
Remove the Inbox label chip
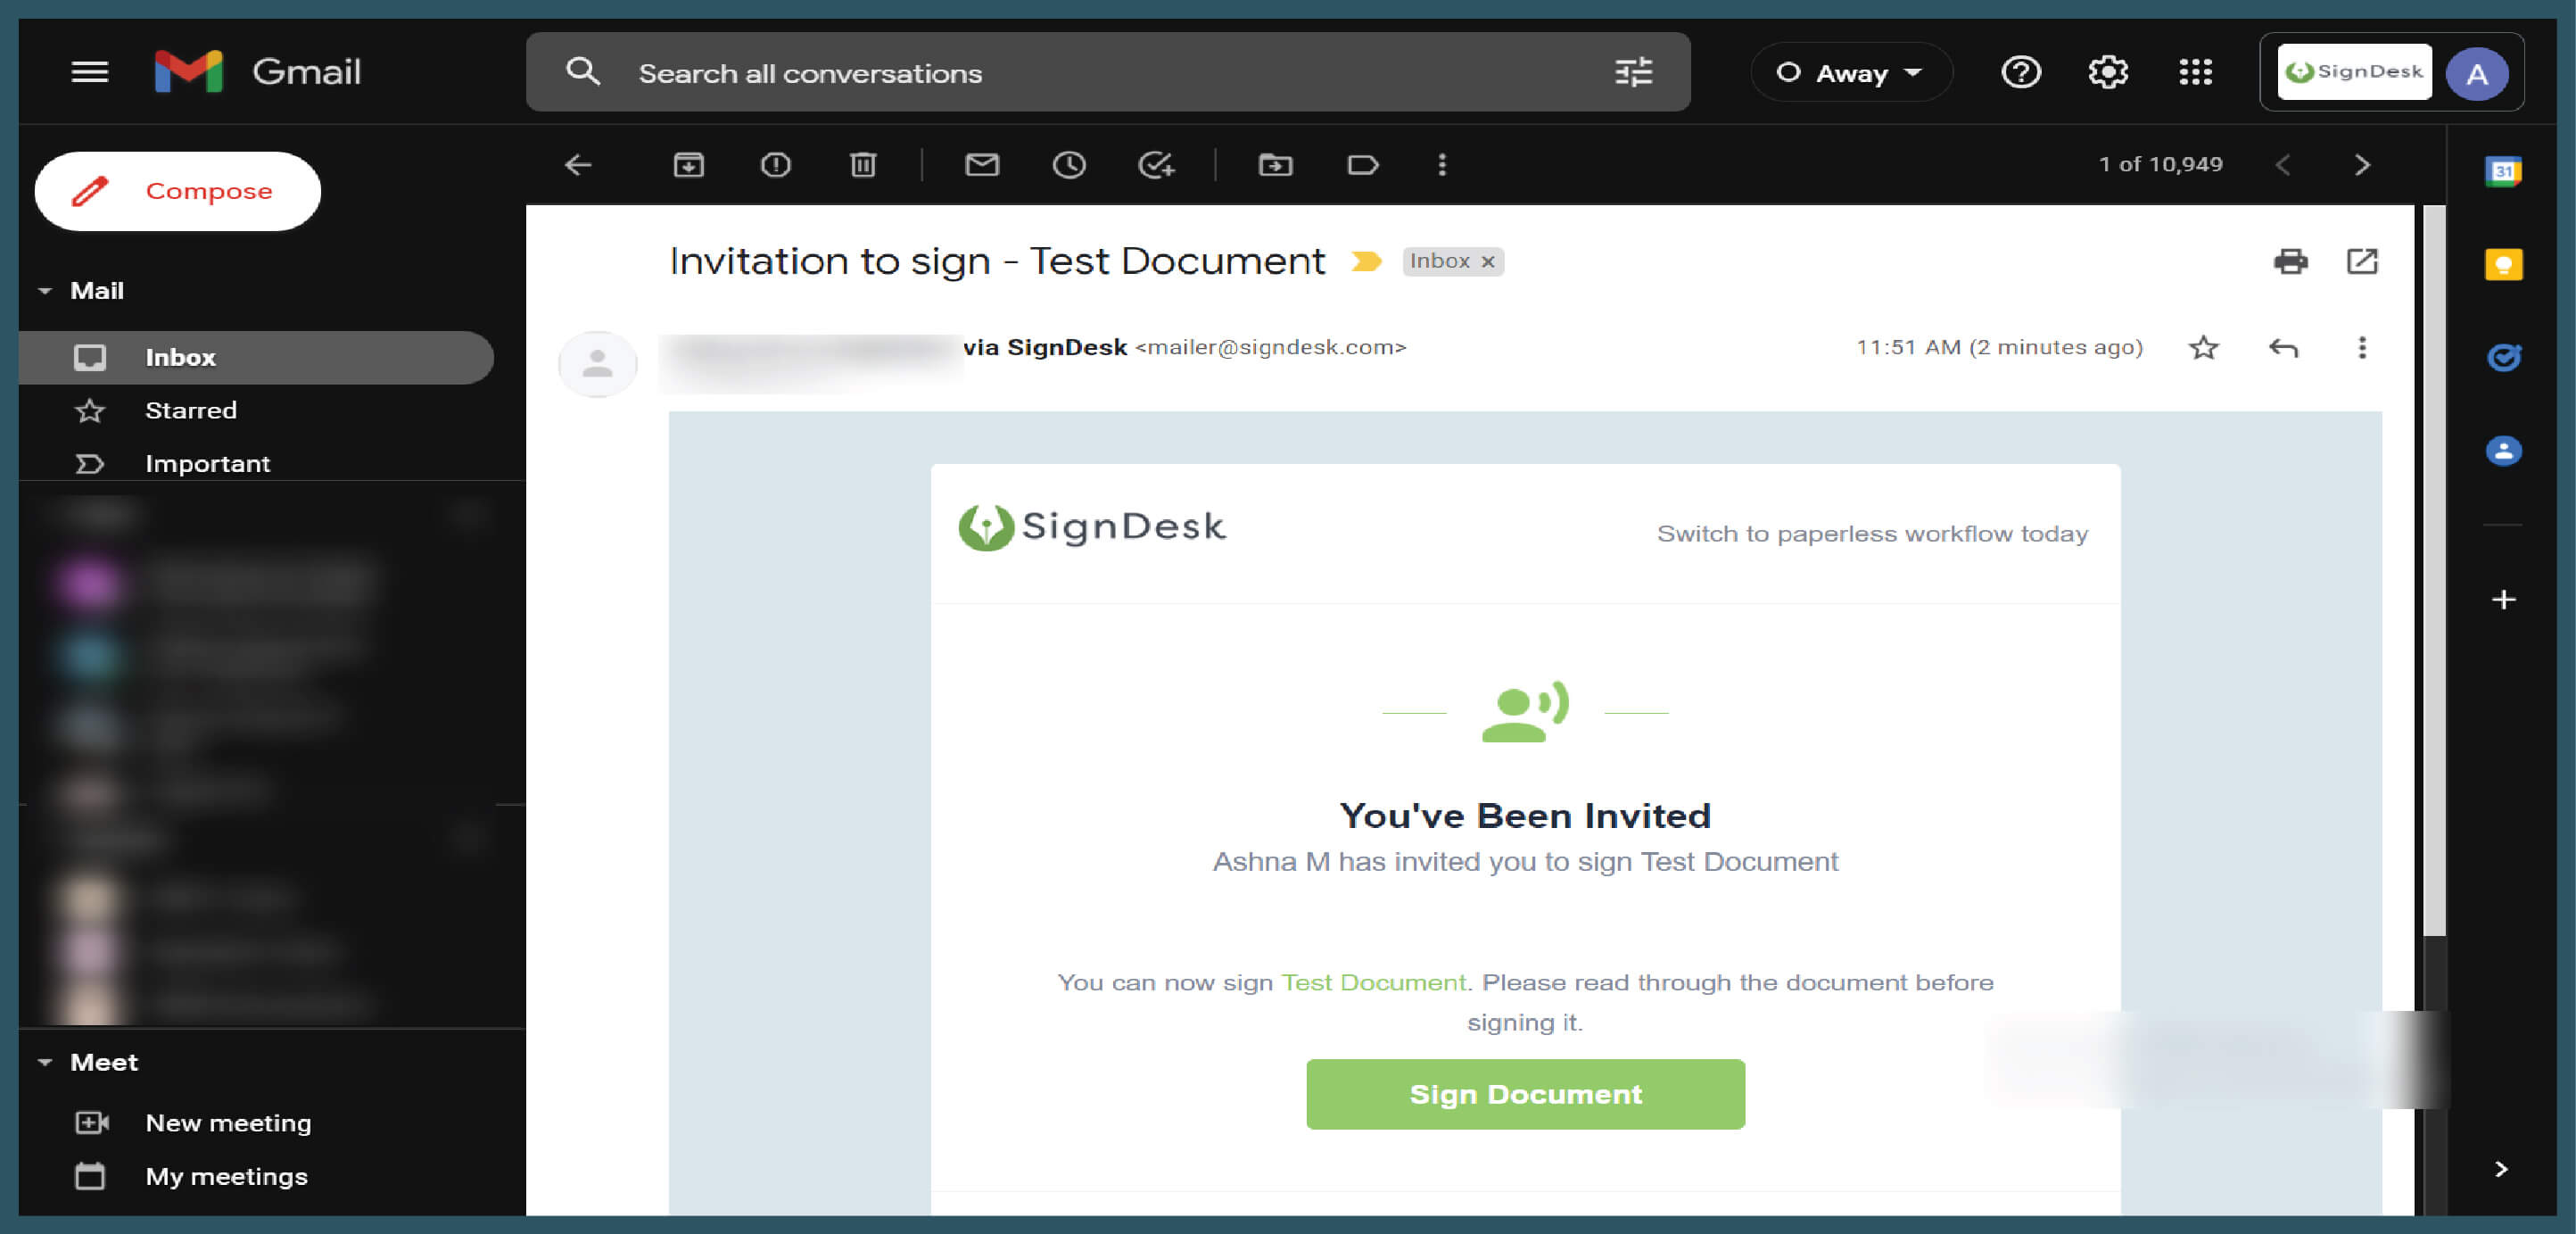(x=1487, y=261)
